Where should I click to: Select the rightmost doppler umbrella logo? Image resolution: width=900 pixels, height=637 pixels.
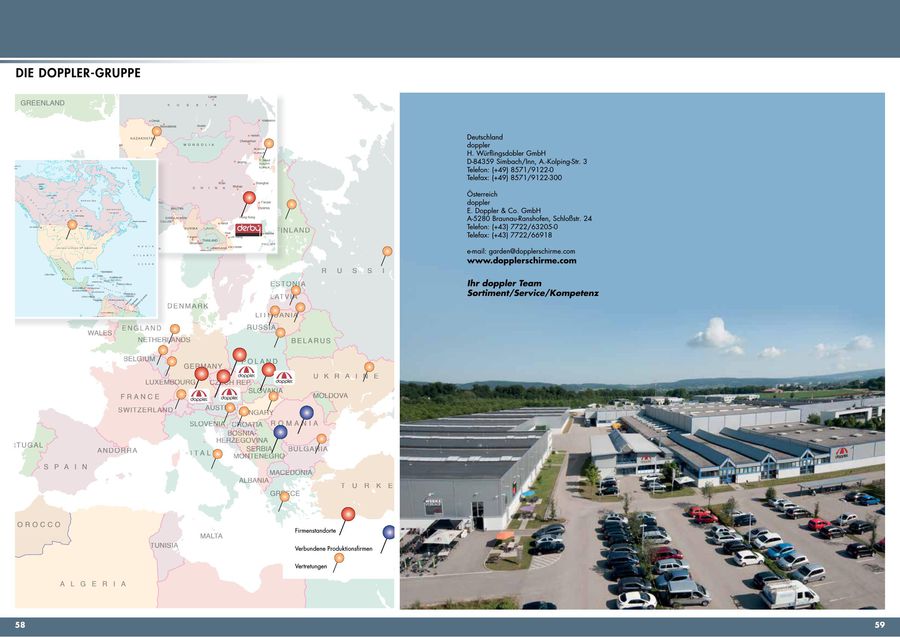pos(284,378)
